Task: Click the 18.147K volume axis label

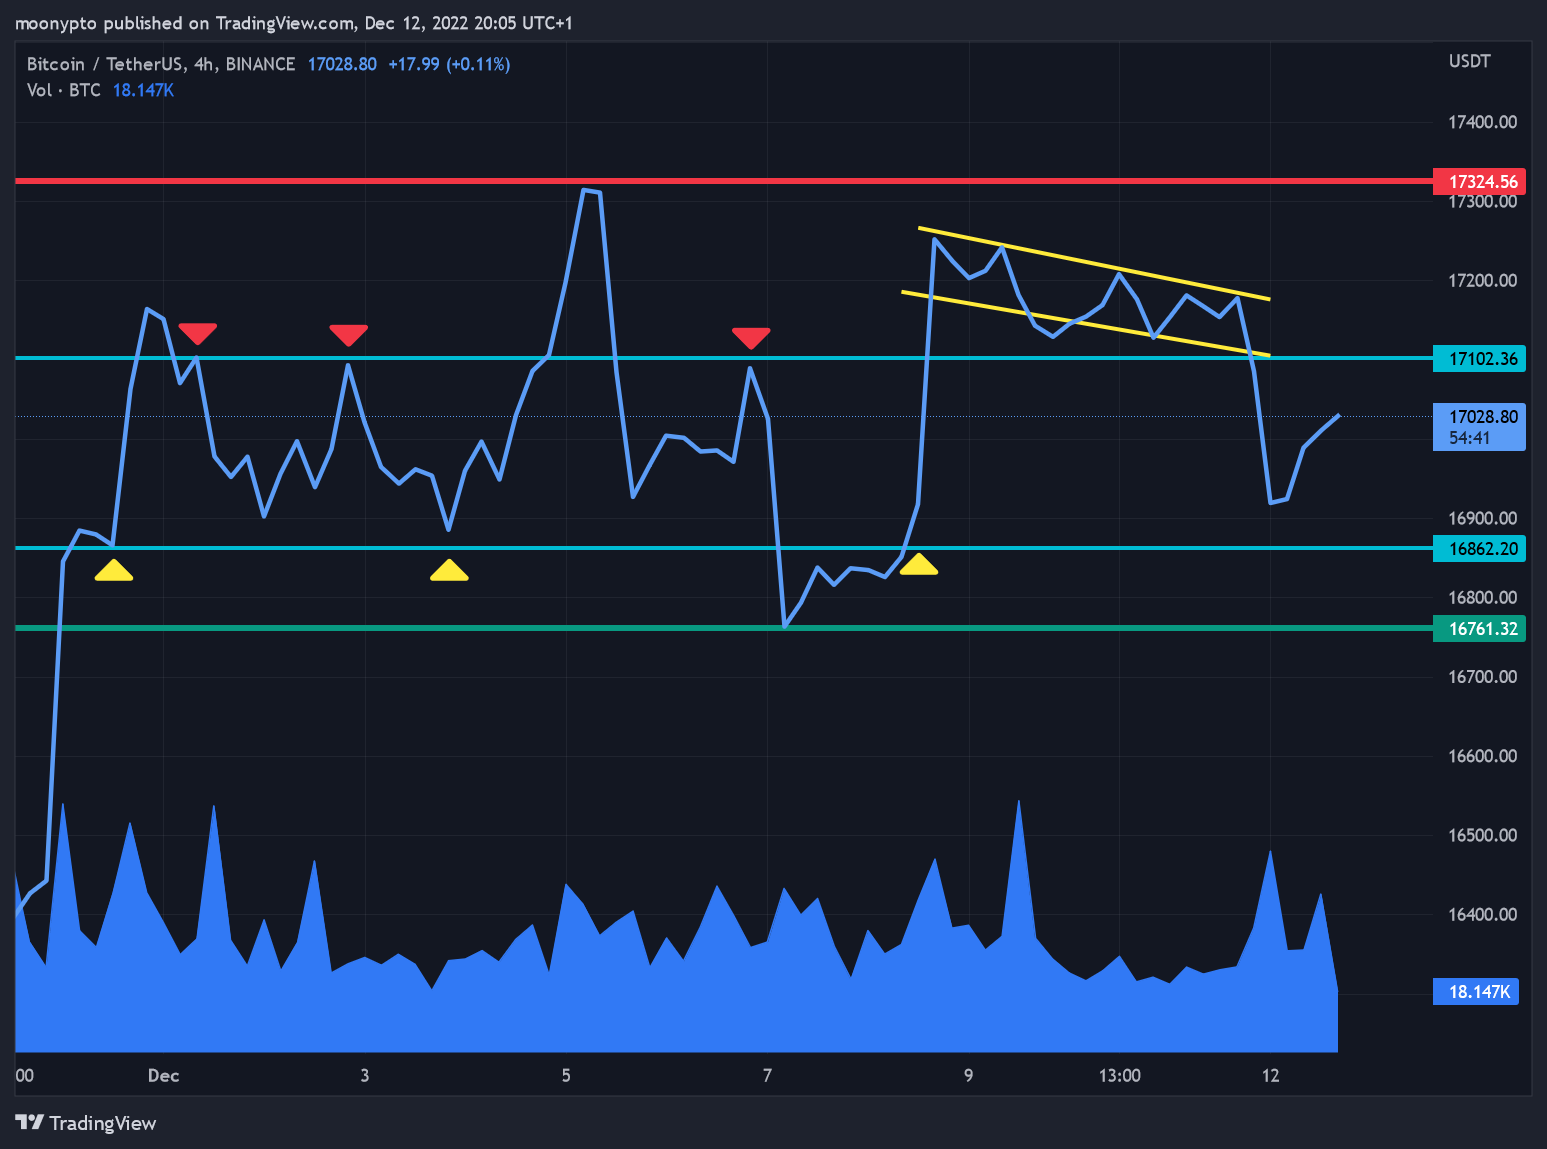Action: point(1476,991)
